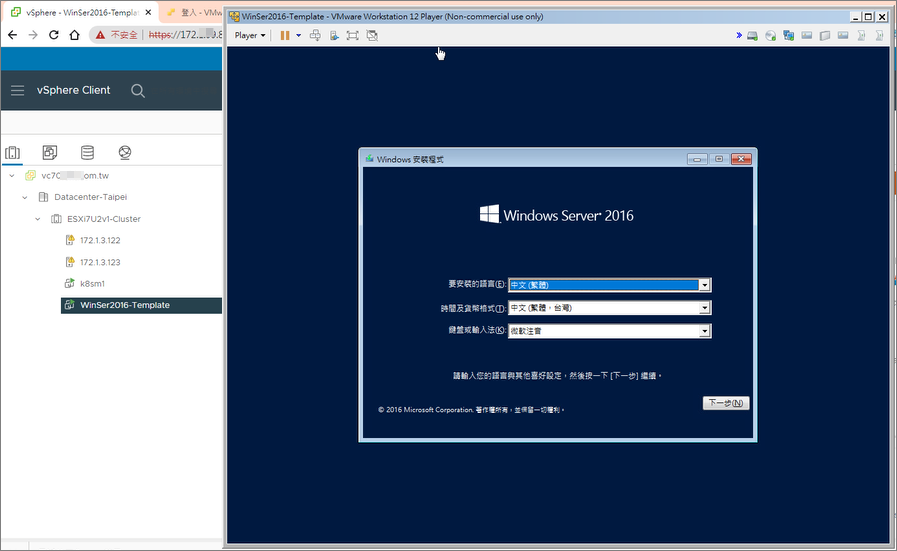
Task: Switch to Hosts and Clusters inventory tab
Action: 13,152
